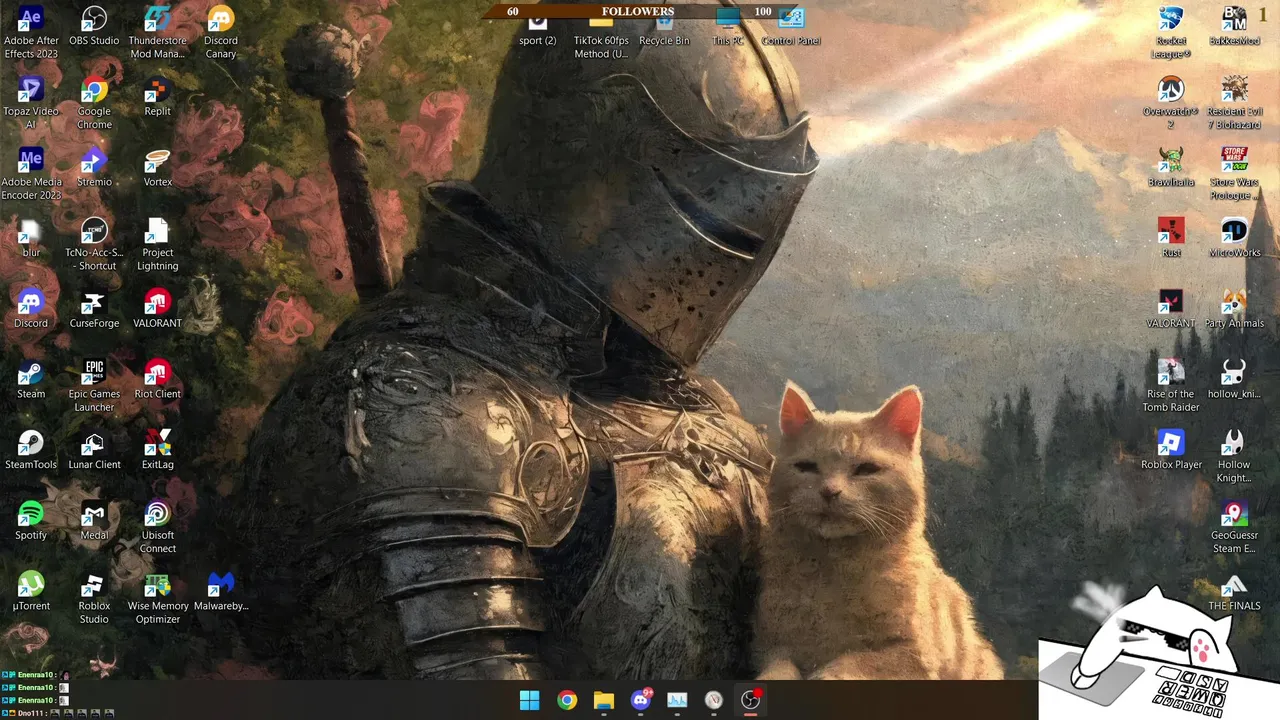
Task: Select the Vortex mod manager icon
Action: (x=157, y=167)
